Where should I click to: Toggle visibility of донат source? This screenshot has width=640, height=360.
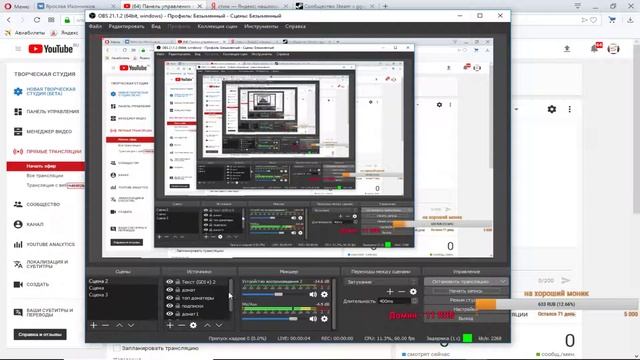pos(169,290)
